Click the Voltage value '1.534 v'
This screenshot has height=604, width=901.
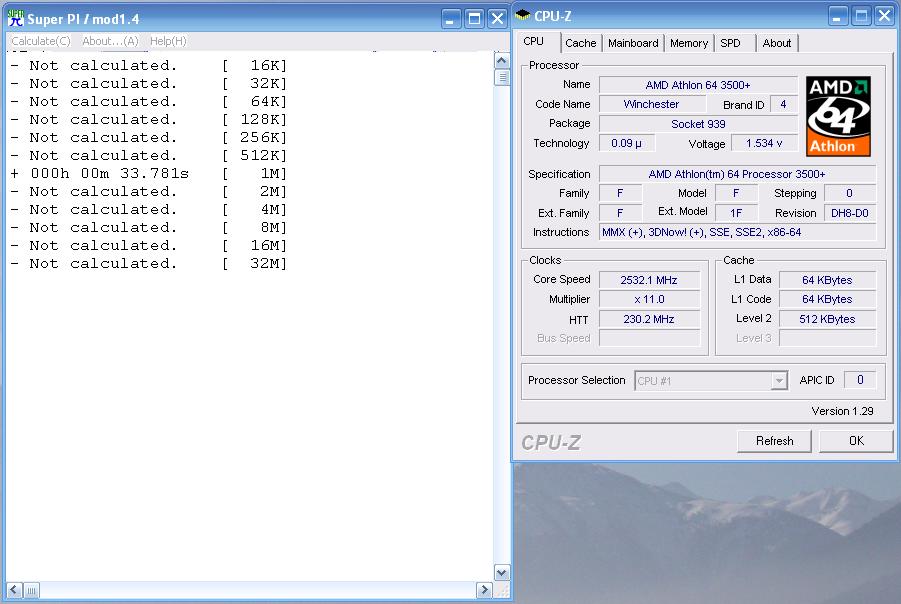tap(764, 143)
